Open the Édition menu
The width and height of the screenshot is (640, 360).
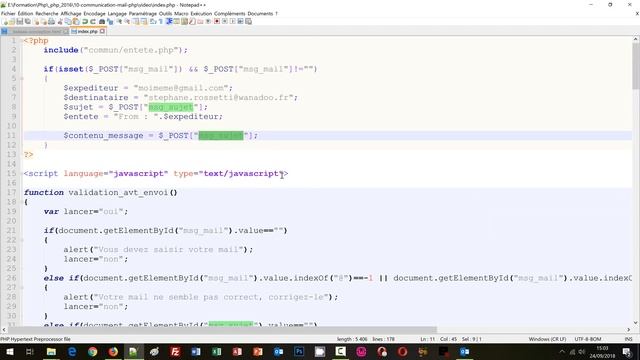click(x=25, y=13)
